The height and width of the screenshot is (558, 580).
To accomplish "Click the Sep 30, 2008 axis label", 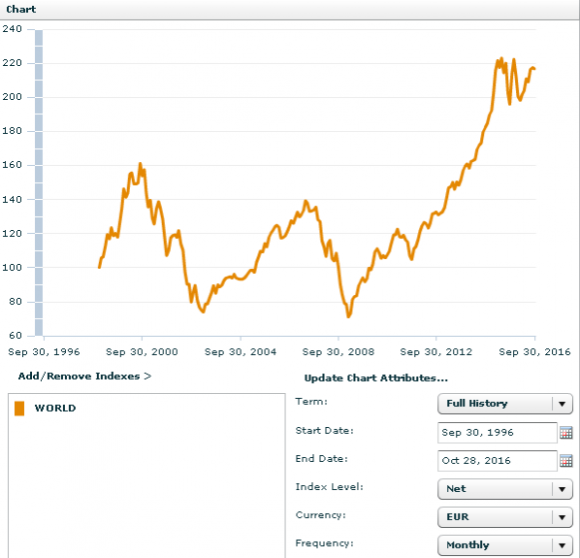I will pos(338,352).
